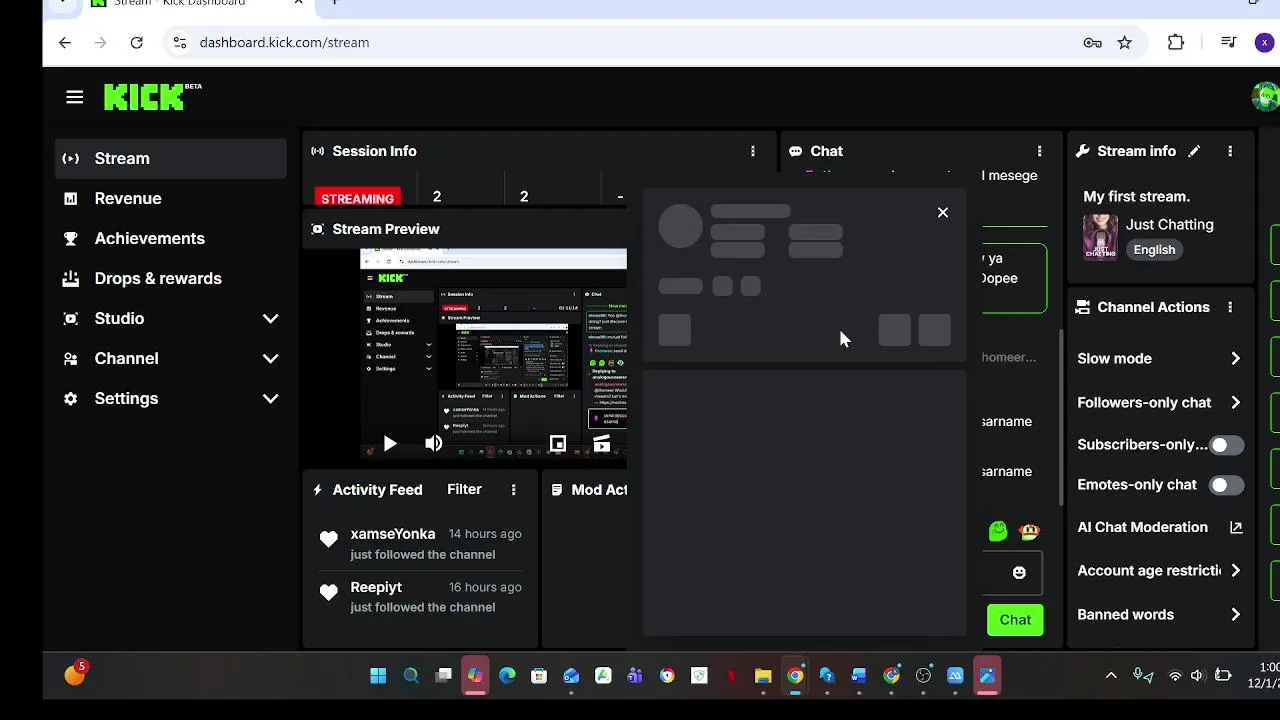The image size is (1280, 720).
Task: Open Microsoft Edge from the taskbar
Action: coord(507,676)
